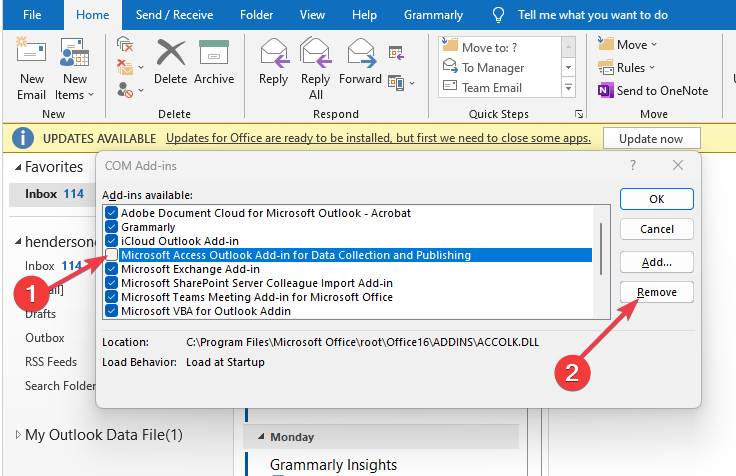Collapse the henderson account folder
The image size is (736, 476).
(x=18, y=242)
